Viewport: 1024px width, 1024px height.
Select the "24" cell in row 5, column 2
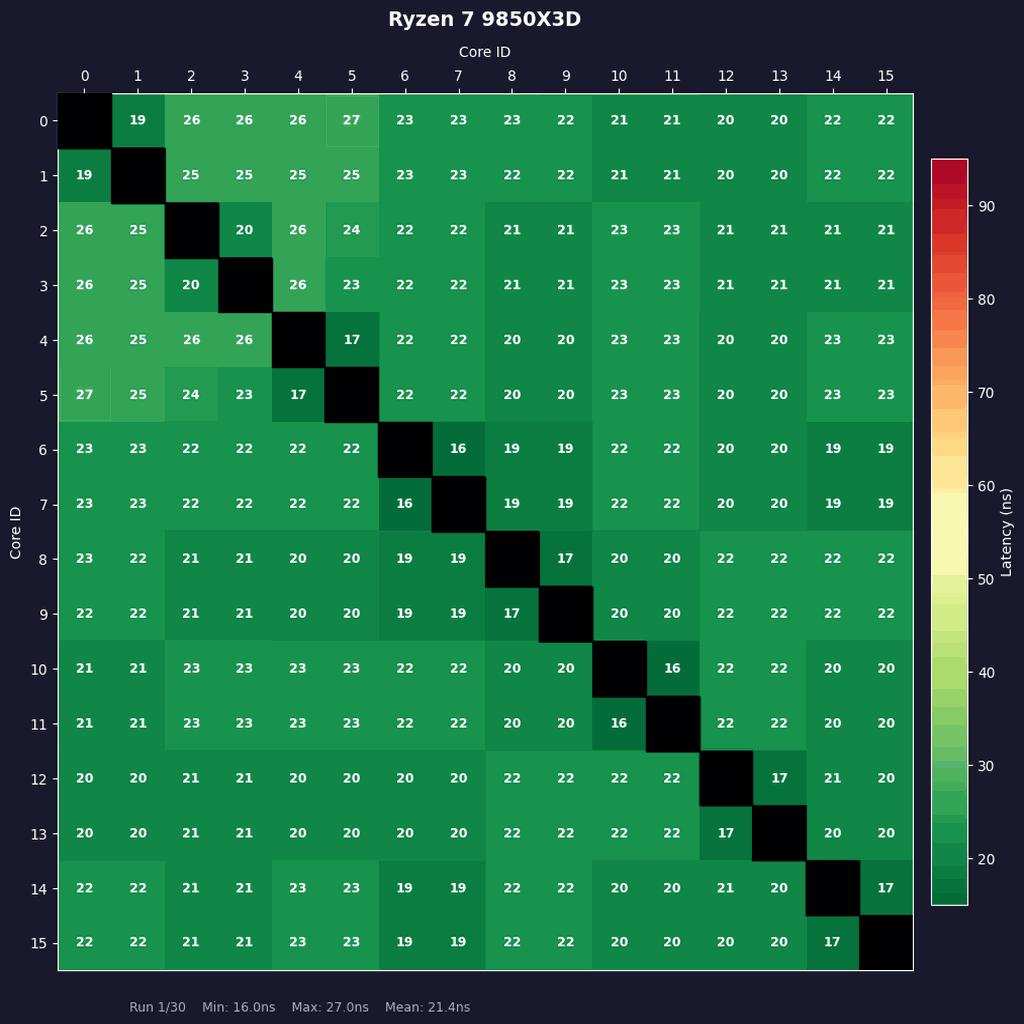pyautogui.click(x=191, y=395)
